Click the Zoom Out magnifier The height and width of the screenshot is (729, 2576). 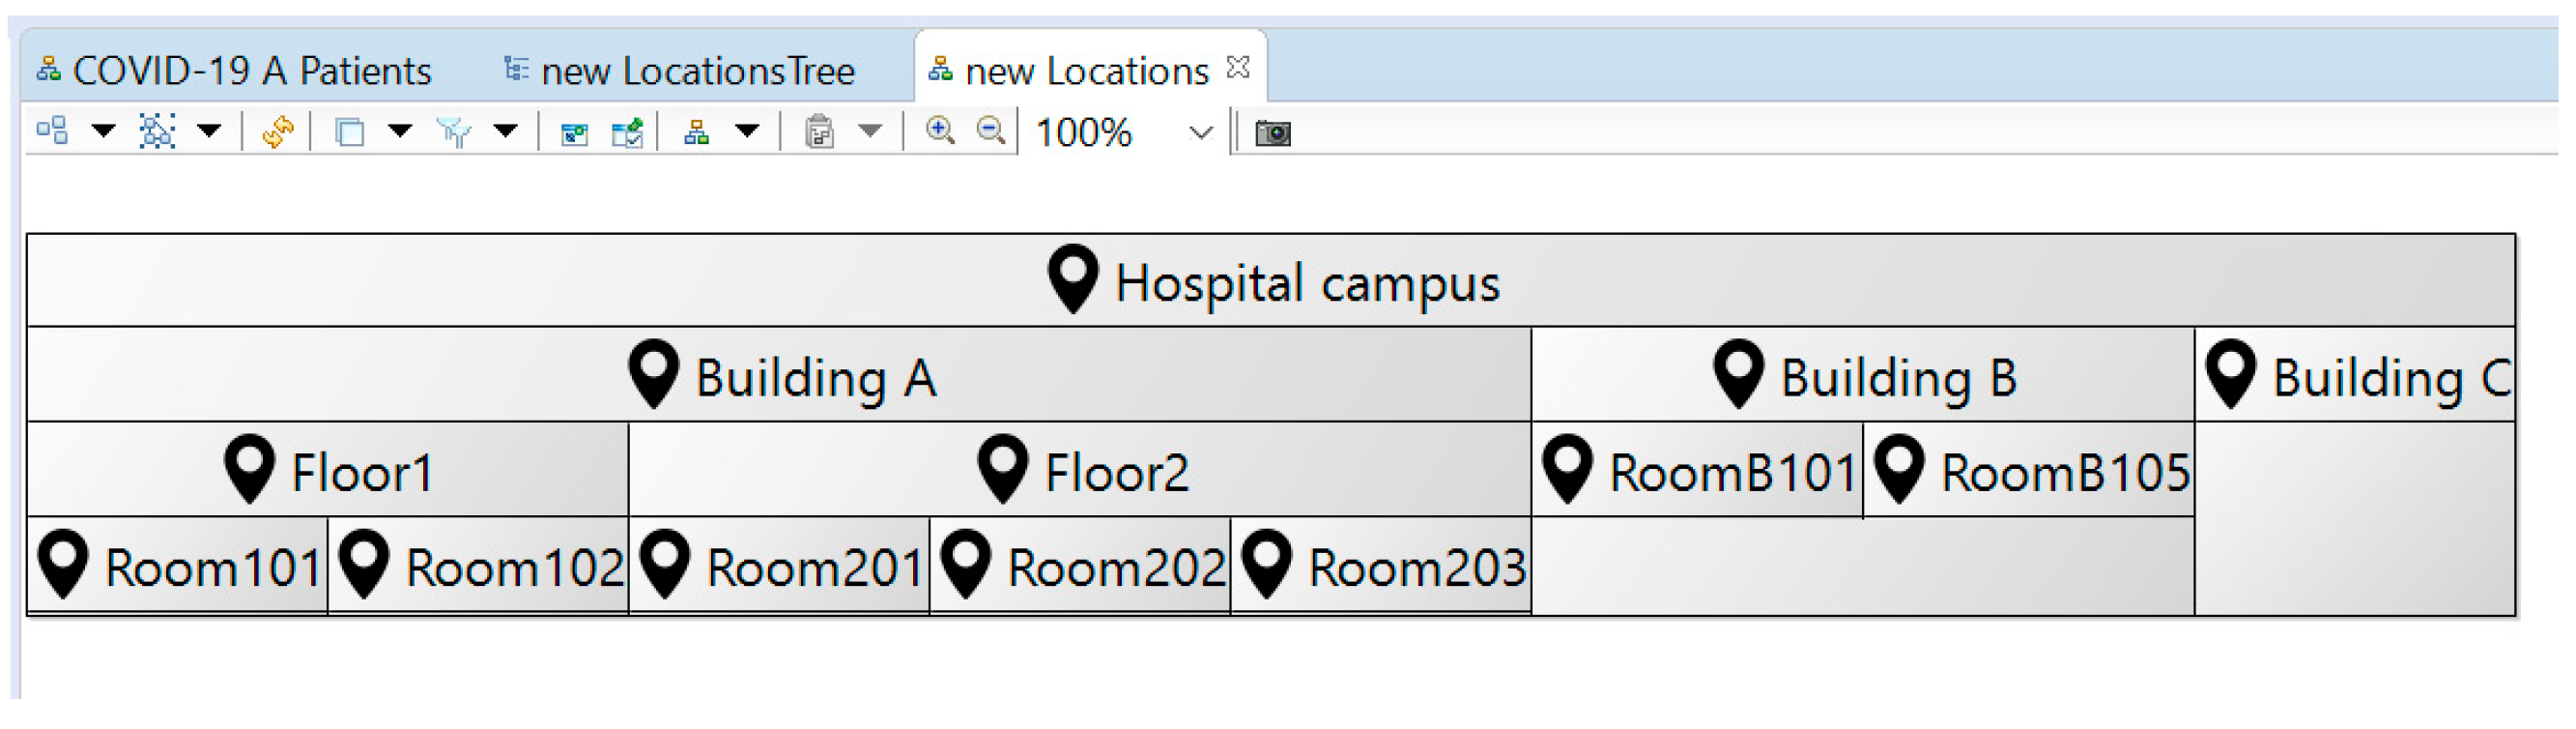point(990,131)
